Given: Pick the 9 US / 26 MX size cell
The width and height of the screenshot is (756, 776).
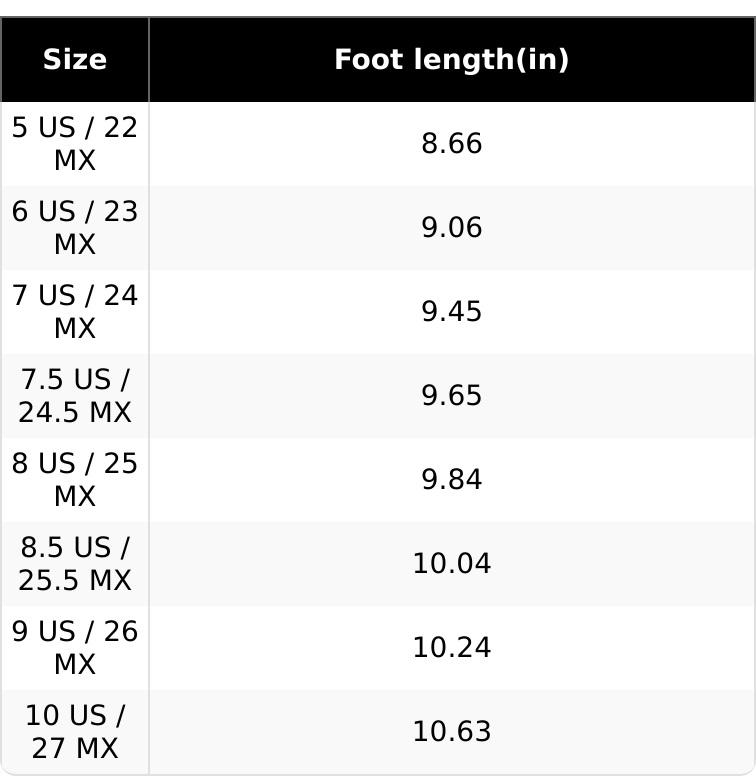Looking at the screenshot, I should [75, 648].
